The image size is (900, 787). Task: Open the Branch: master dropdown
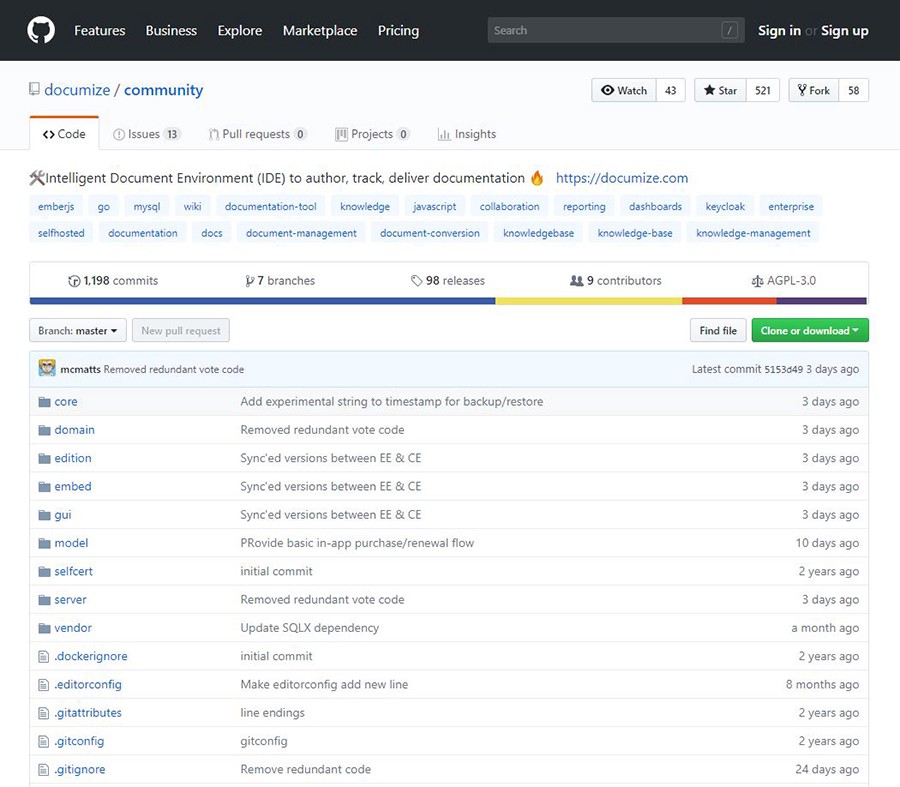click(x=82, y=330)
